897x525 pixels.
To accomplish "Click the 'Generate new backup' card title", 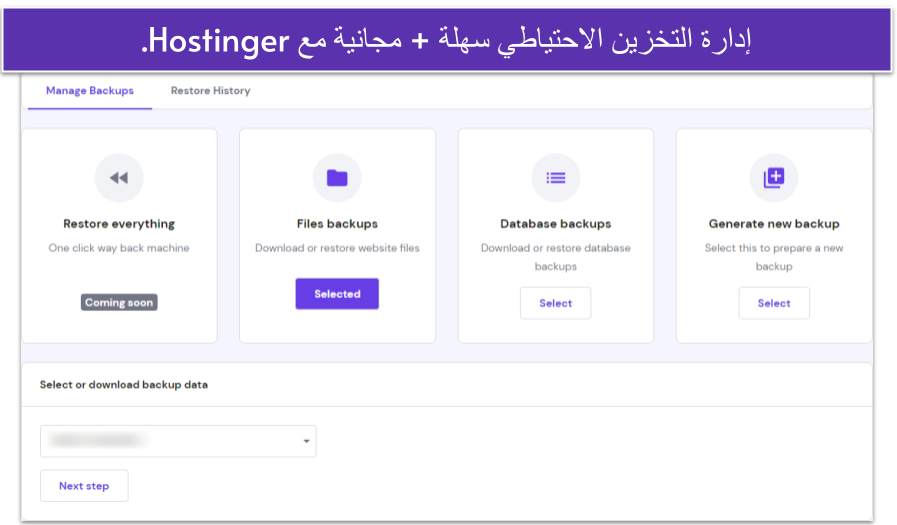I will pos(774,224).
